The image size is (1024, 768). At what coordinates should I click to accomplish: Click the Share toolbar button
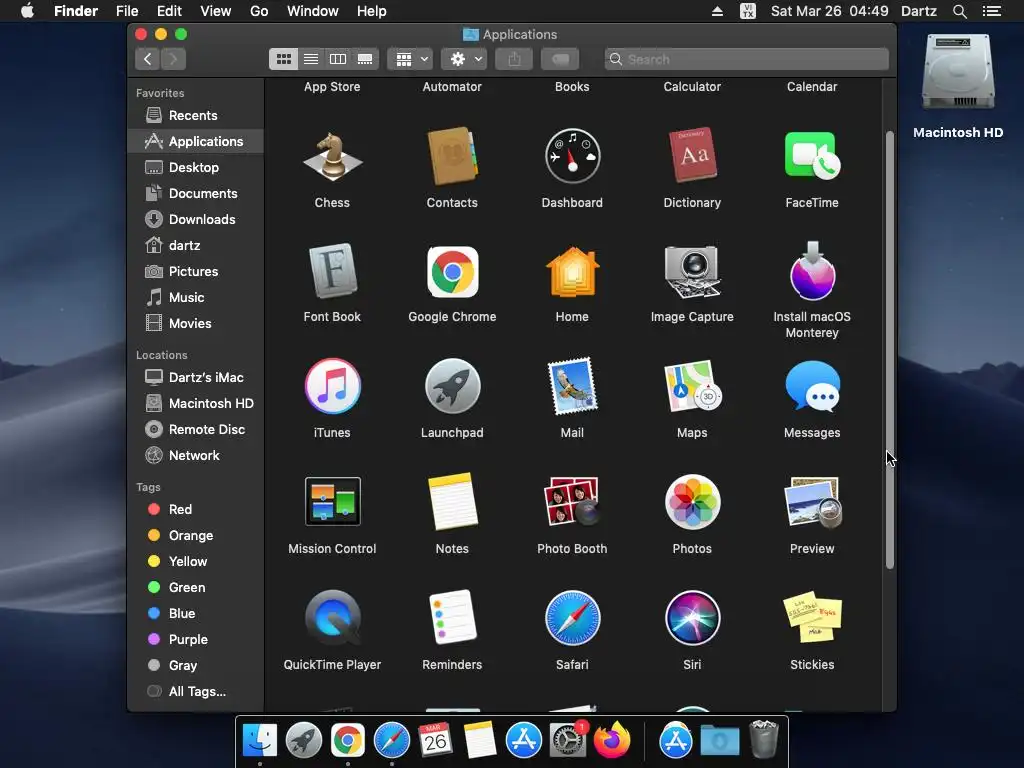coord(514,59)
